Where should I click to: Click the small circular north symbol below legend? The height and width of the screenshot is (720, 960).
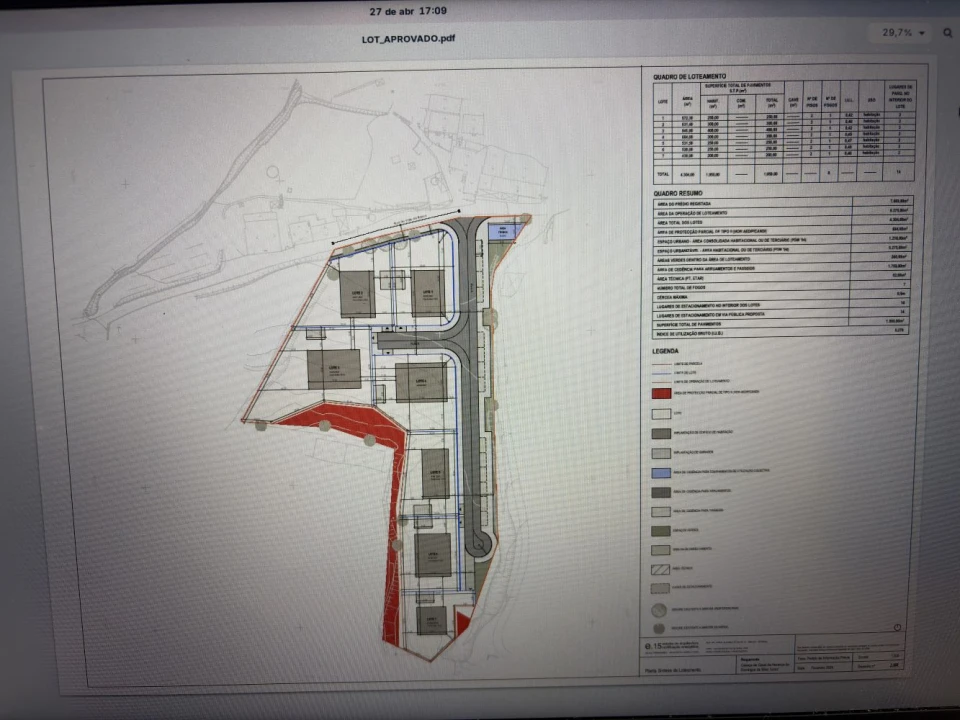[897, 627]
